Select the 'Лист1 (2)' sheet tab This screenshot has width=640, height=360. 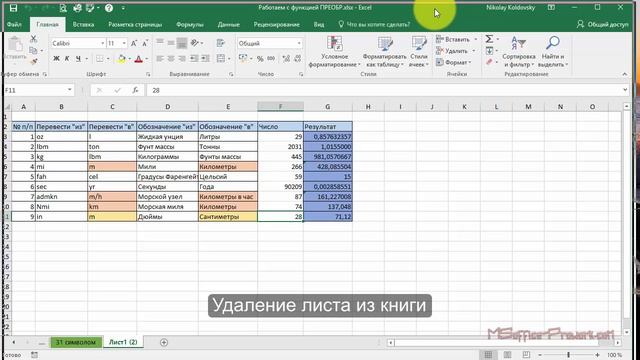click(123, 342)
